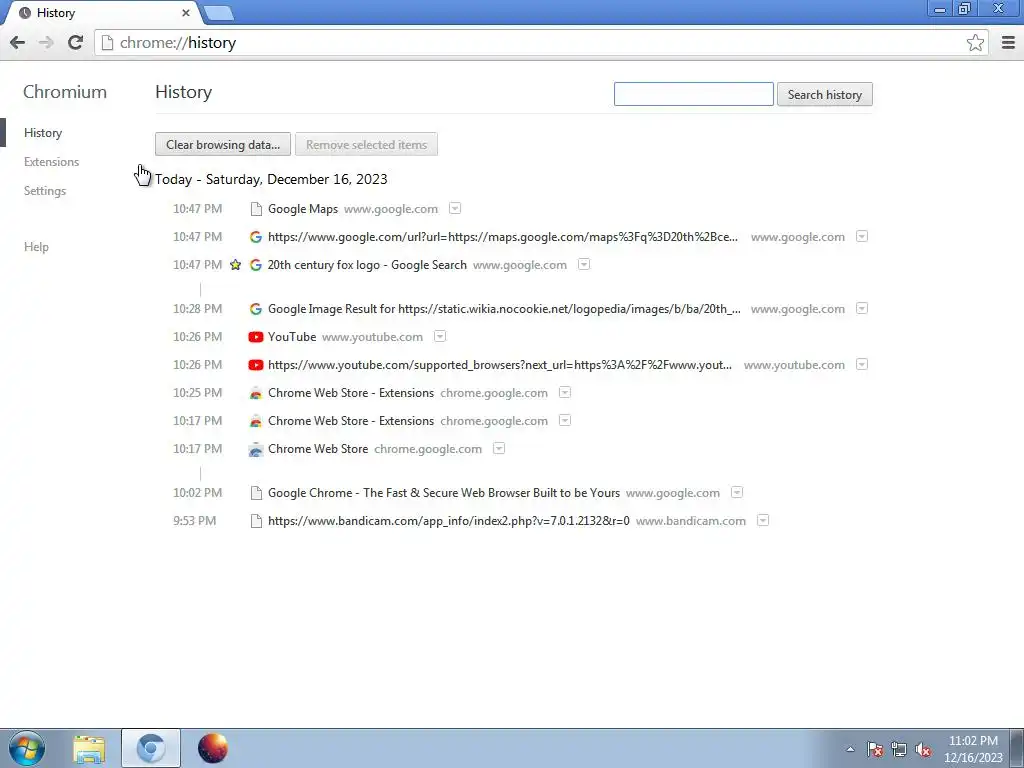Open dropdown for maps.google.com url entry
Viewport: 1024px width, 768px height.
862,236
